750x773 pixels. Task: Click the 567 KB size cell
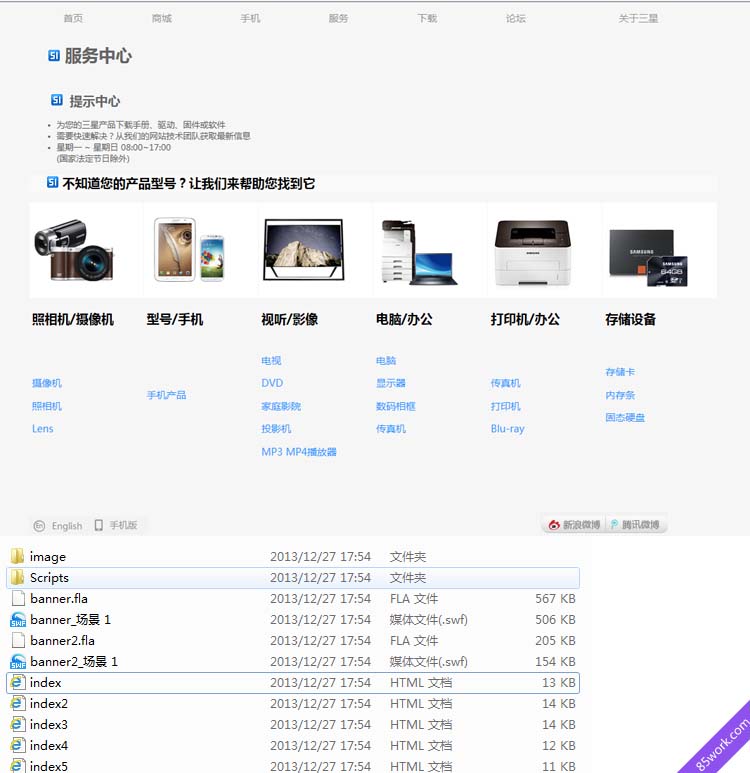555,598
